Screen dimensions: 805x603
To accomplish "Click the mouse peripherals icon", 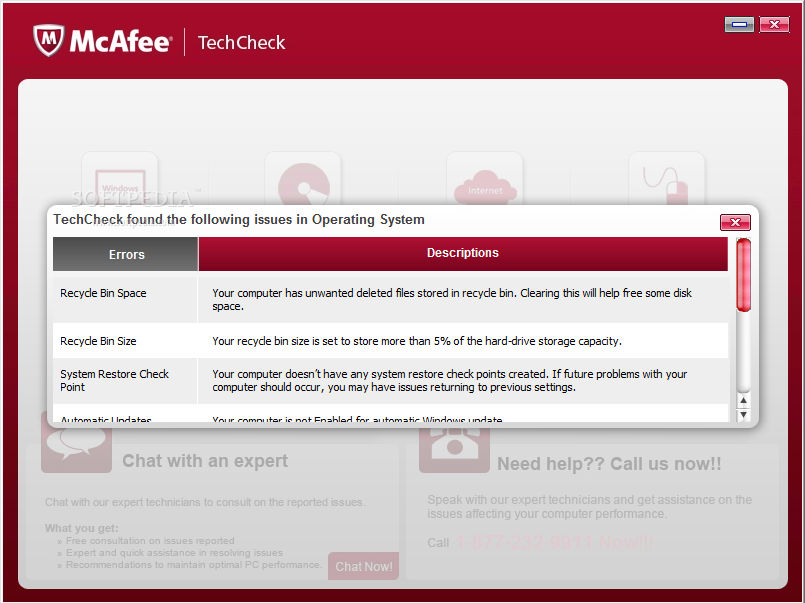I will pyautogui.click(x=666, y=180).
